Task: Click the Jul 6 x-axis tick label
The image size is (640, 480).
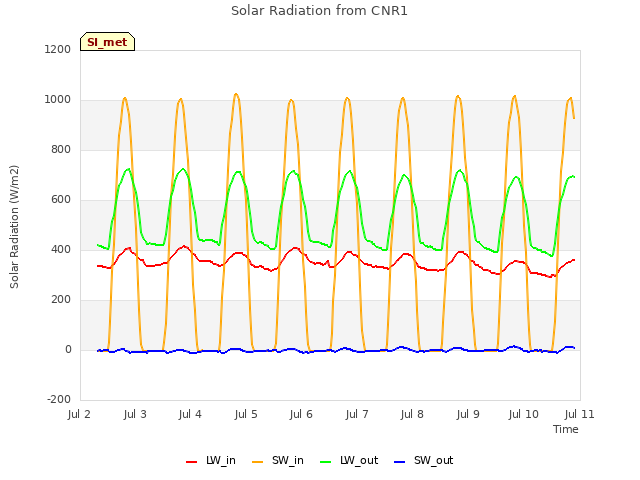Action: [x=301, y=414]
